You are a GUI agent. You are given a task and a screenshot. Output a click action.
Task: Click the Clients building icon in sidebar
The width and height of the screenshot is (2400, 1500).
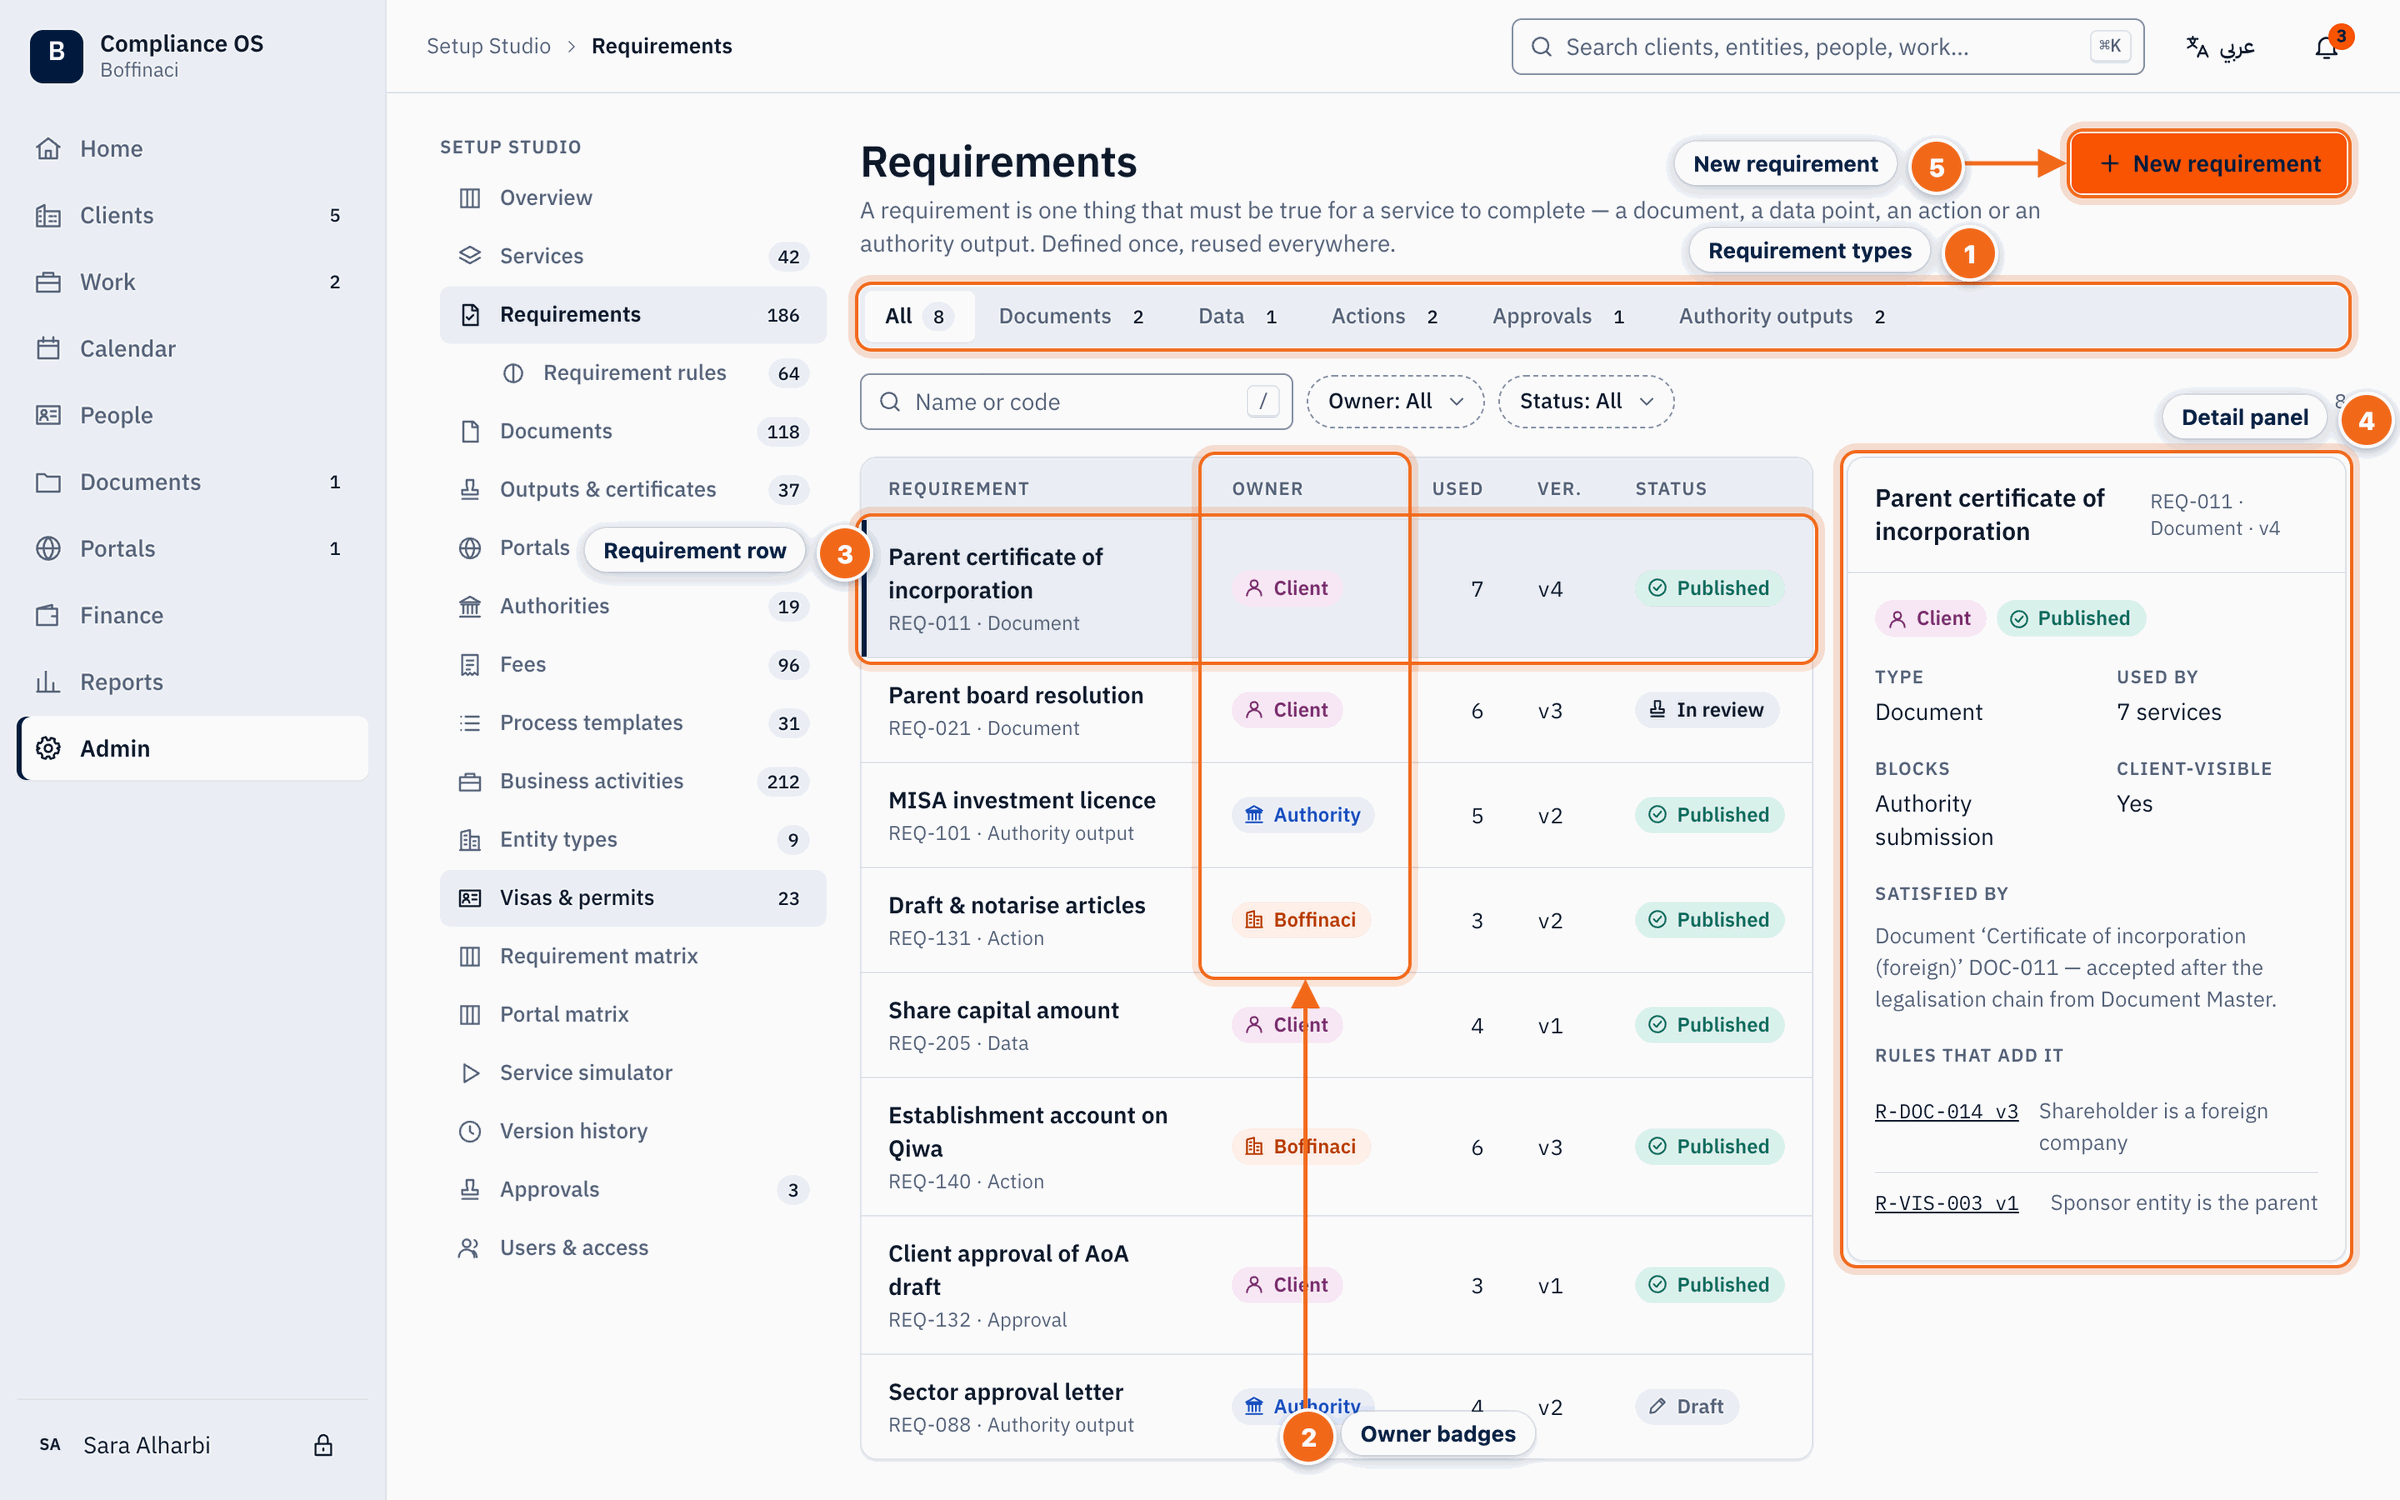[48, 215]
